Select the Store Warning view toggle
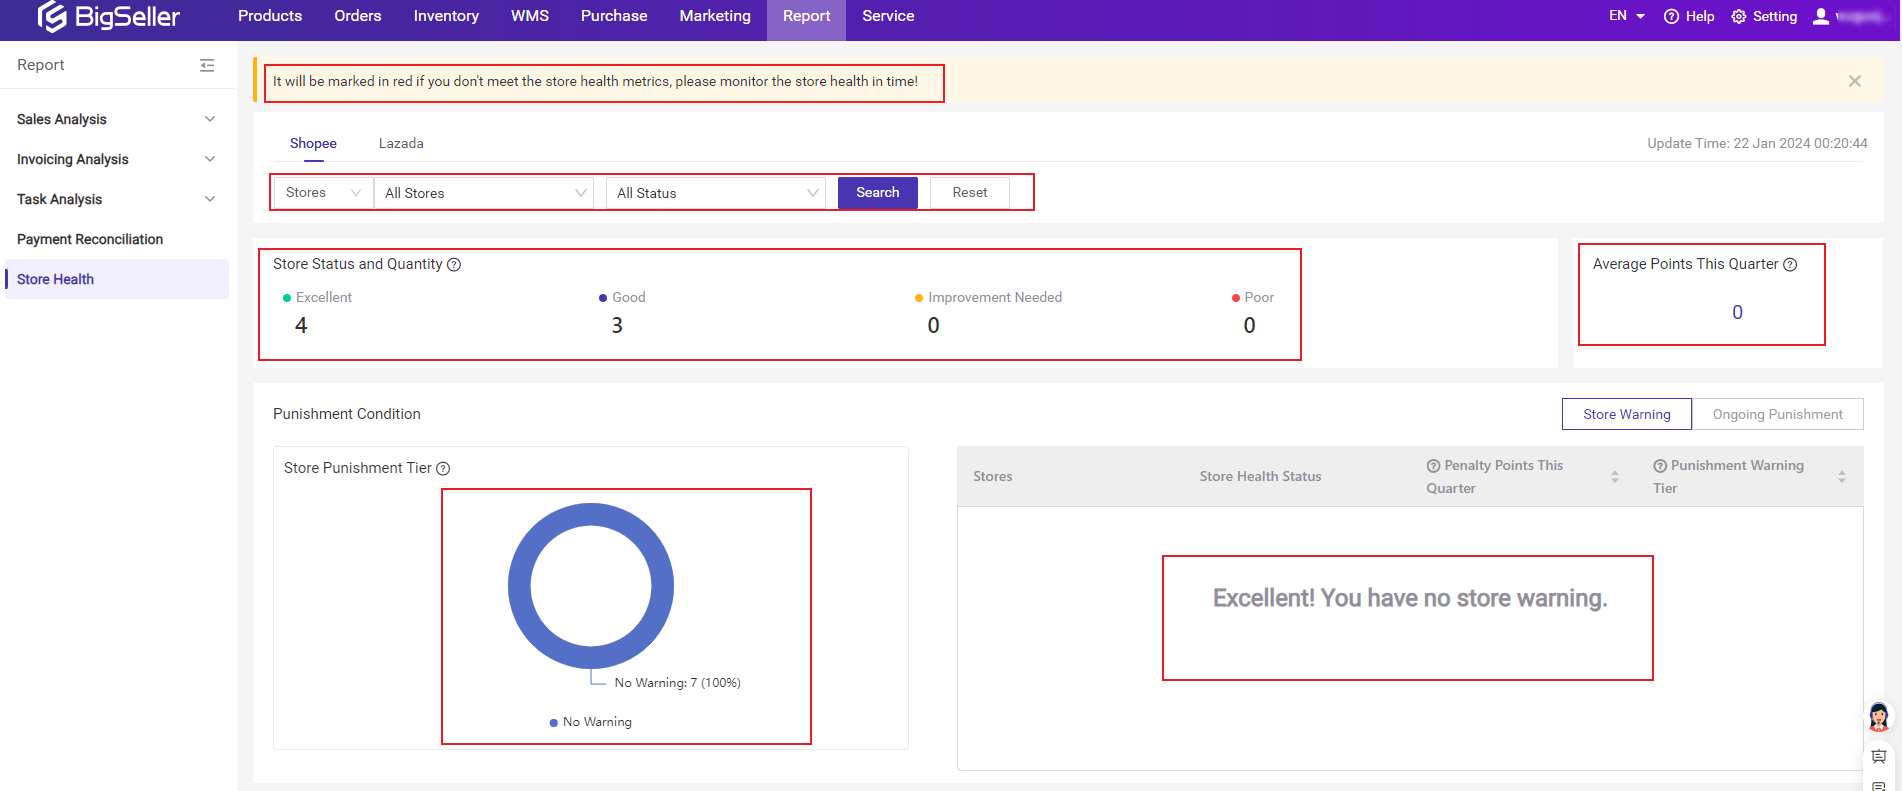The image size is (1902, 791). [1626, 414]
